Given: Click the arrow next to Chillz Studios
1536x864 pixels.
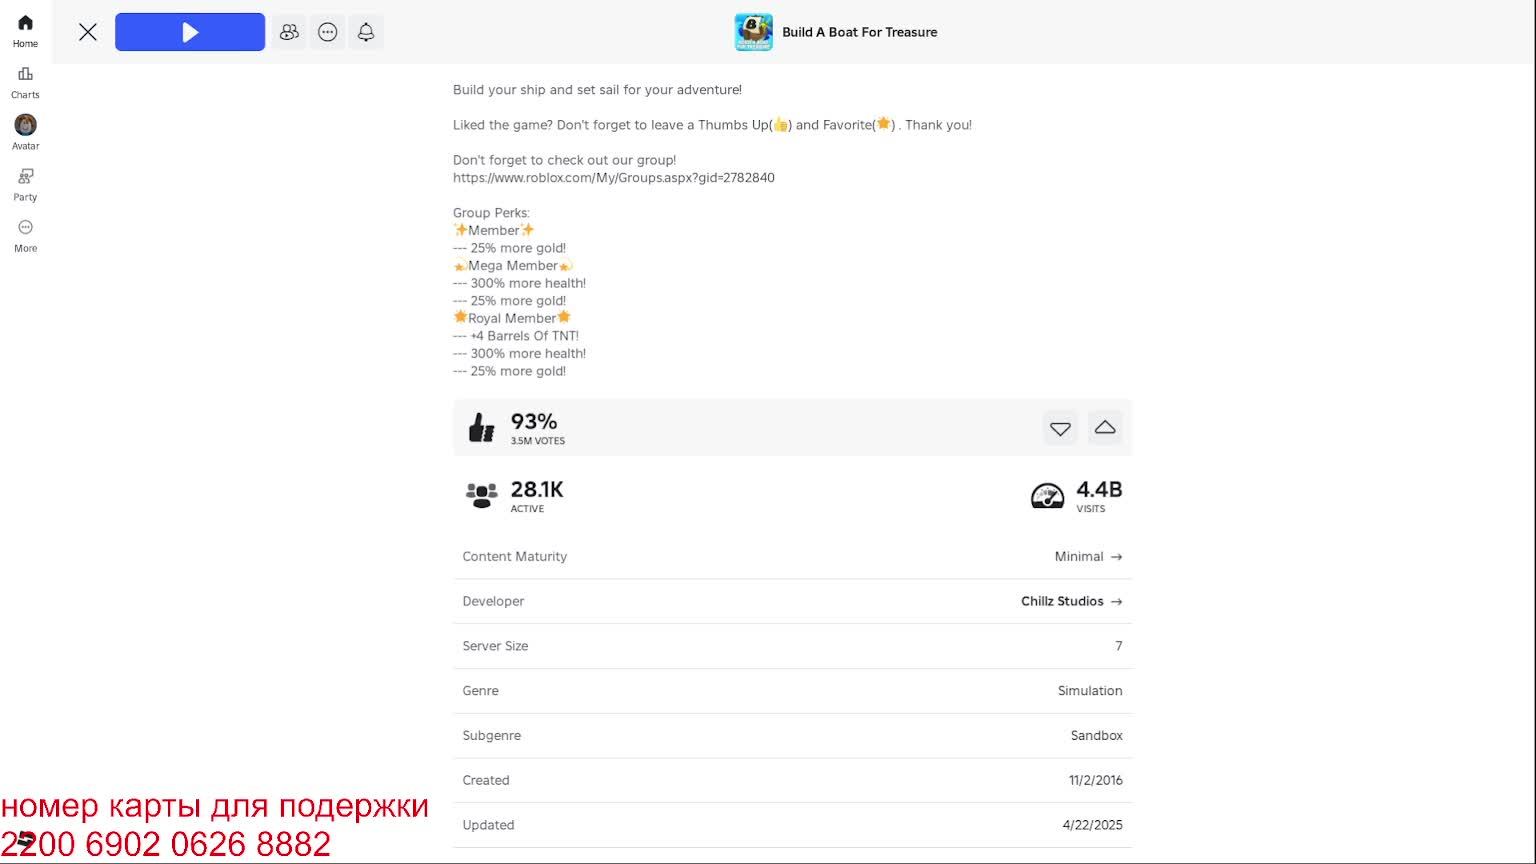Looking at the screenshot, I should pyautogui.click(x=1116, y=601).
